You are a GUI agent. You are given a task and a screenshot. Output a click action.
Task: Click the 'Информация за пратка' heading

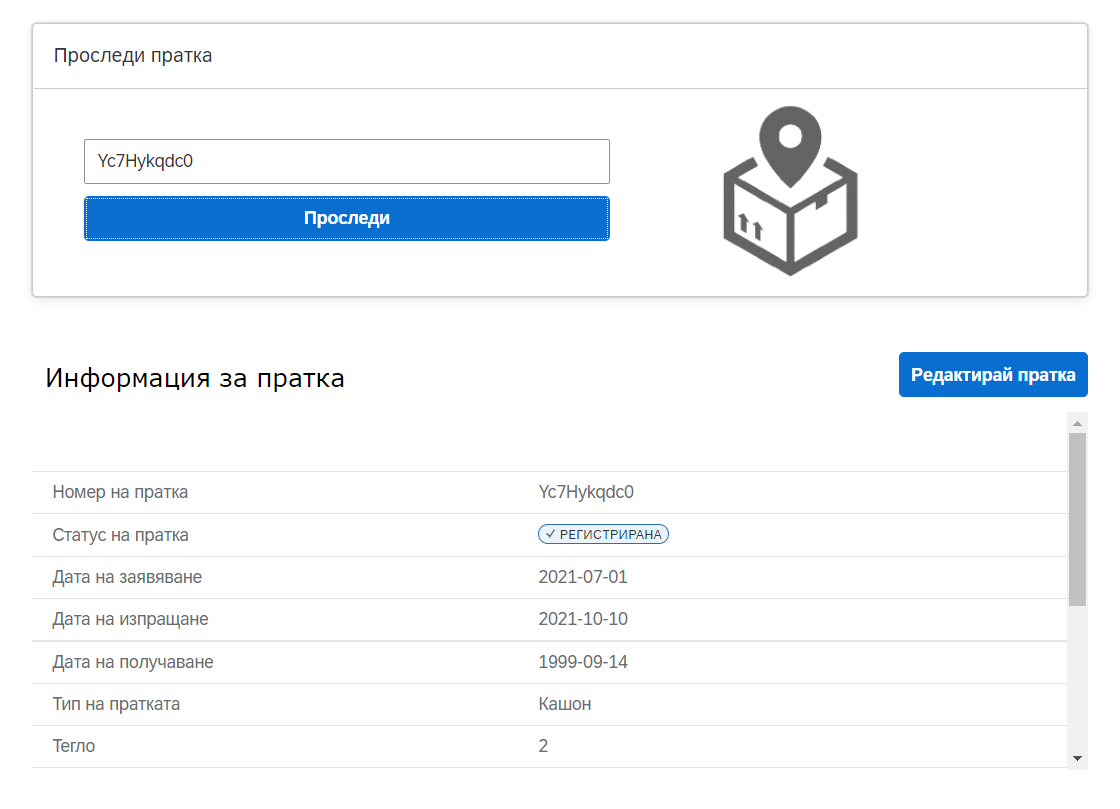tap(195, 378)
